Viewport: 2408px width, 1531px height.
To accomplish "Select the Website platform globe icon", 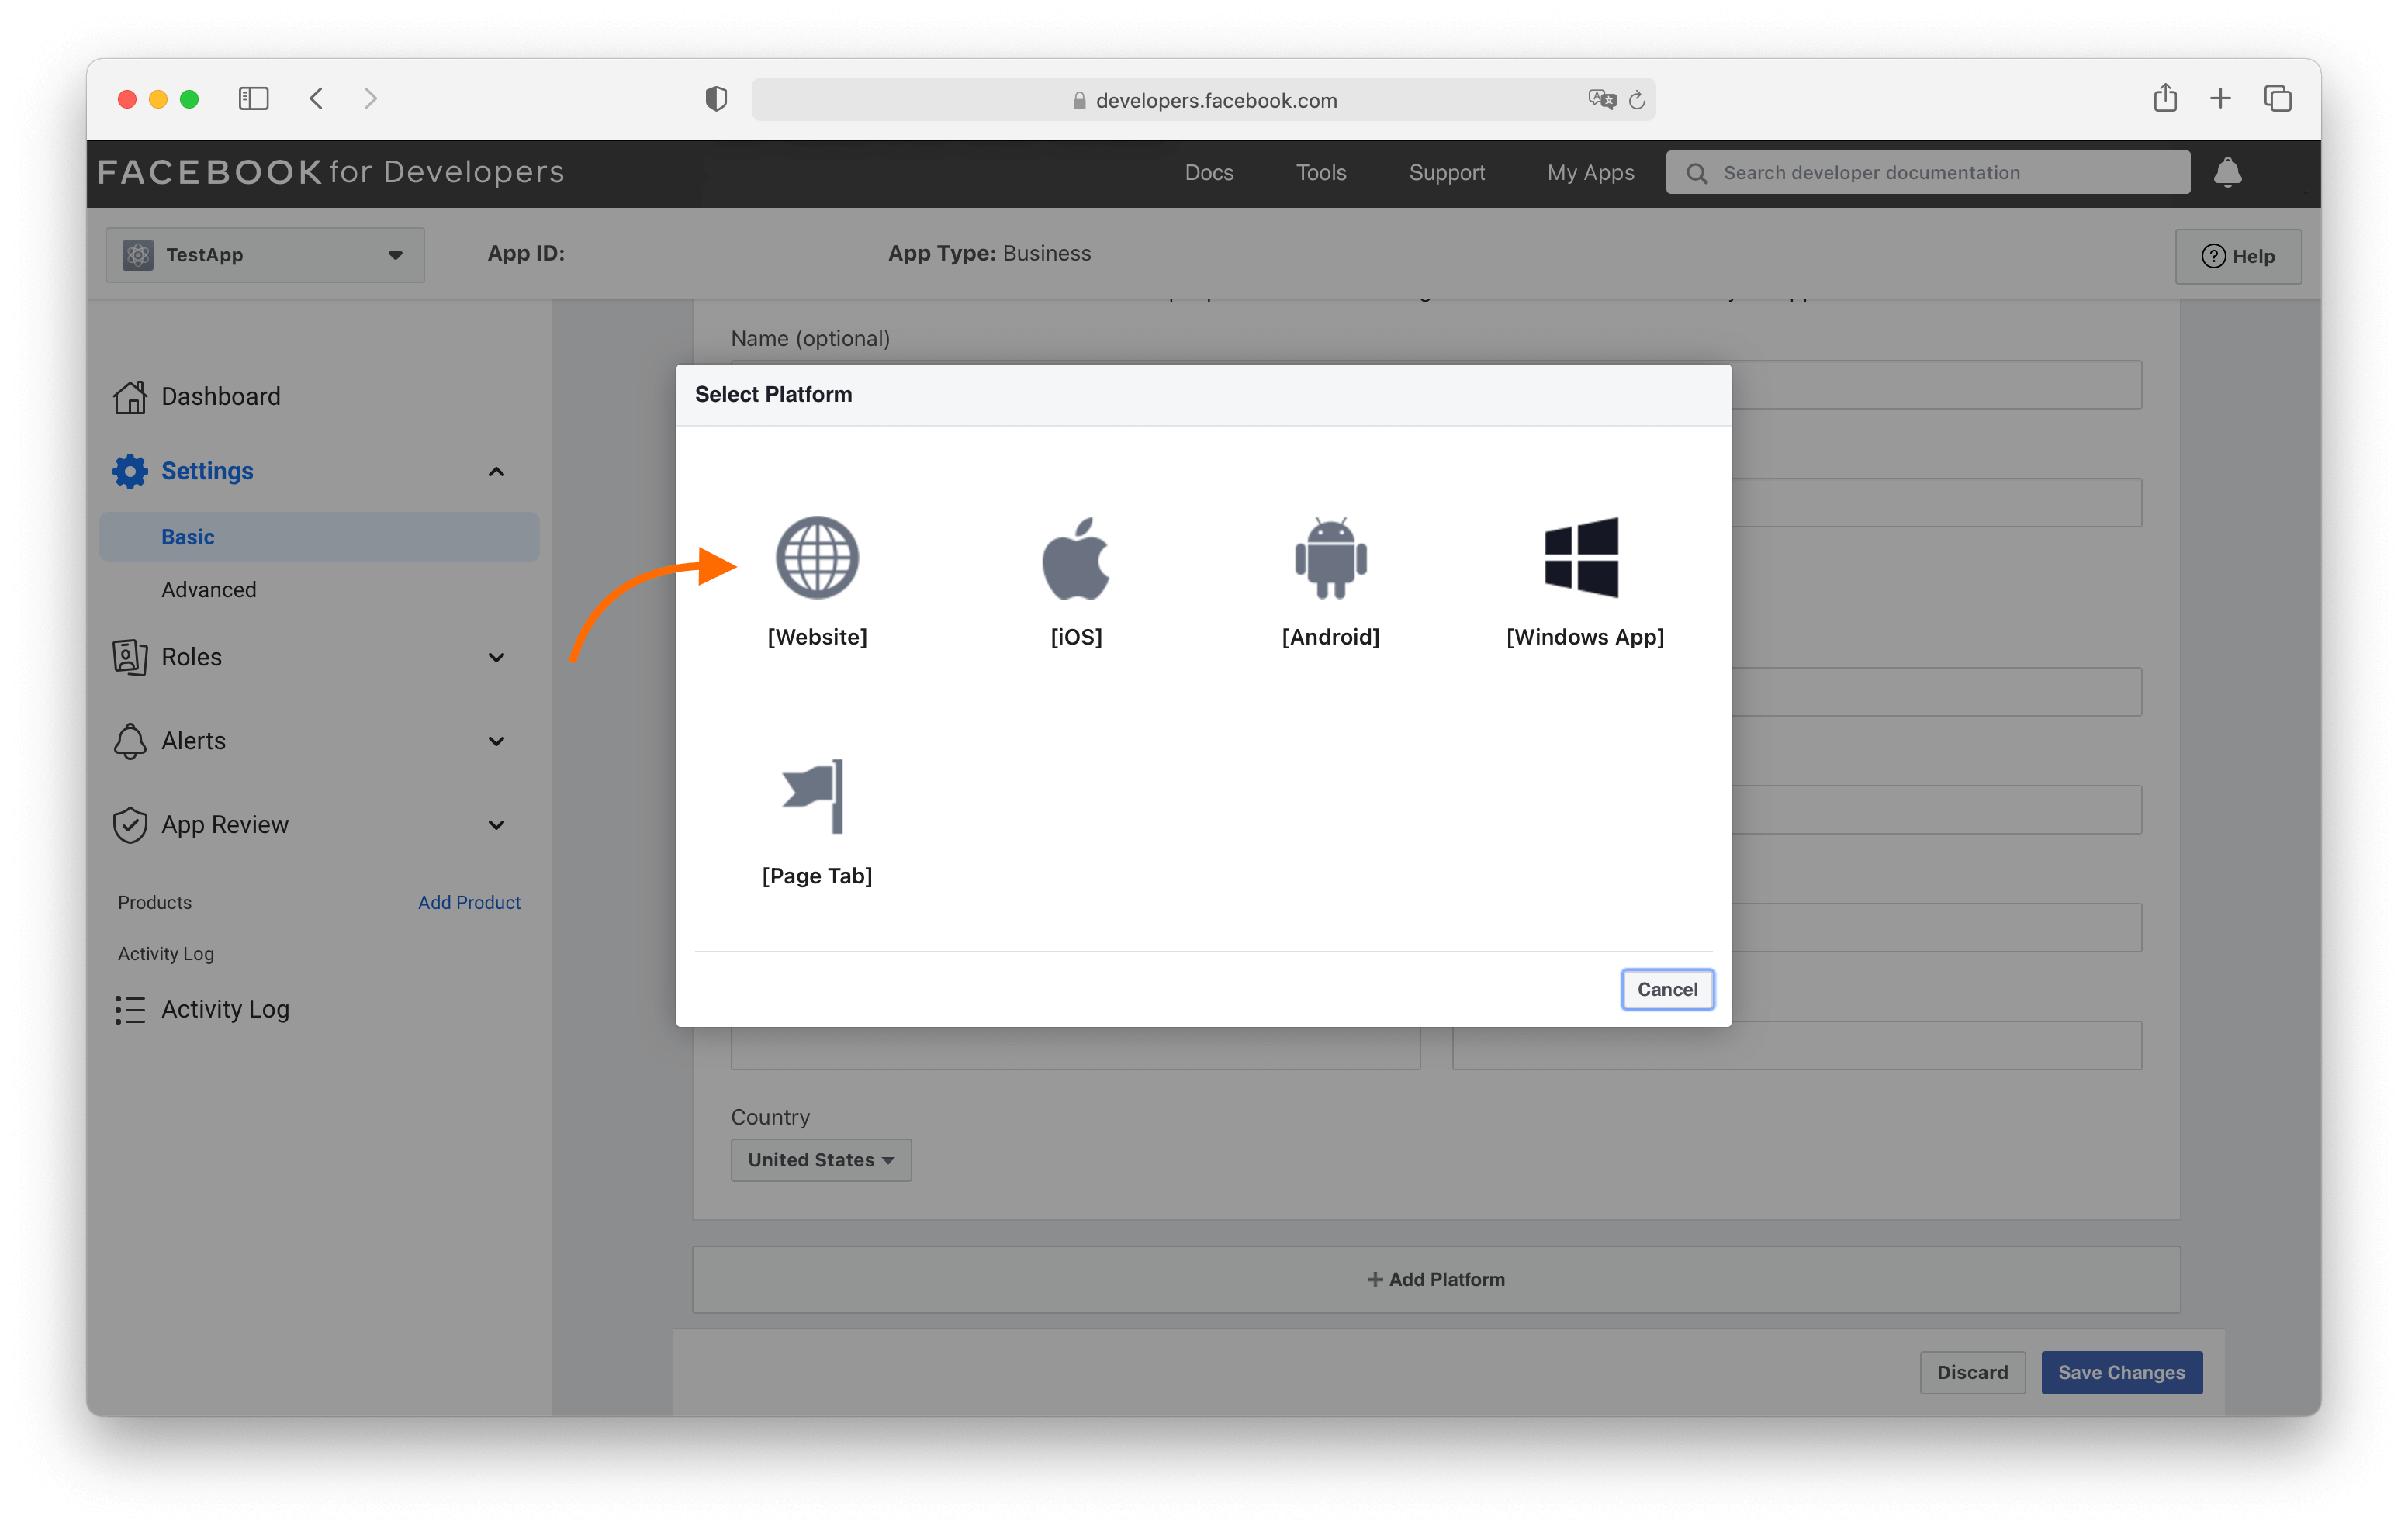I will 817,558.
